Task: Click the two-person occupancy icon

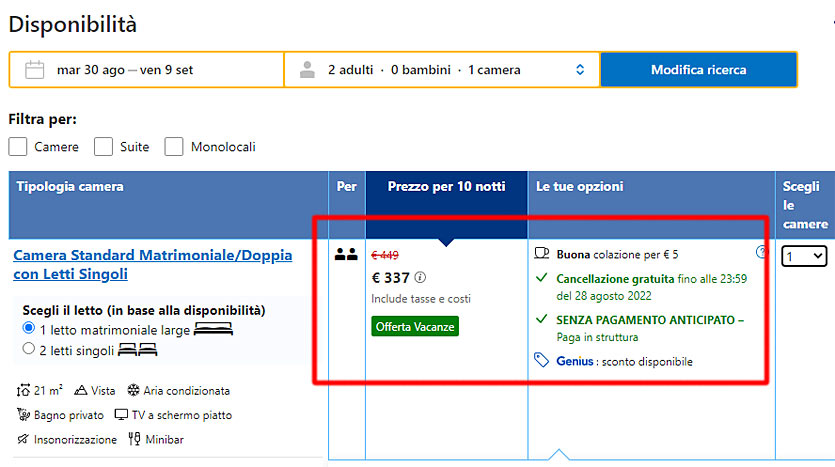Action: click(x=346, y=254)
